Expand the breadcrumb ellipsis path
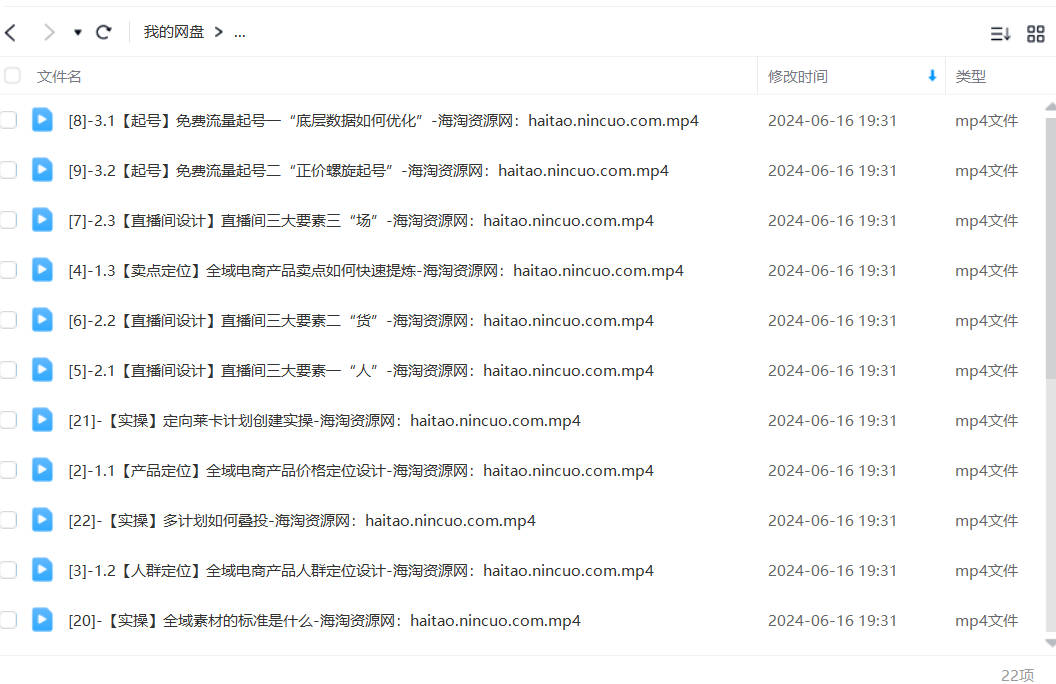Image resolution: width=1056 pixels, height=684 pixels. click(x=240, y=32)
